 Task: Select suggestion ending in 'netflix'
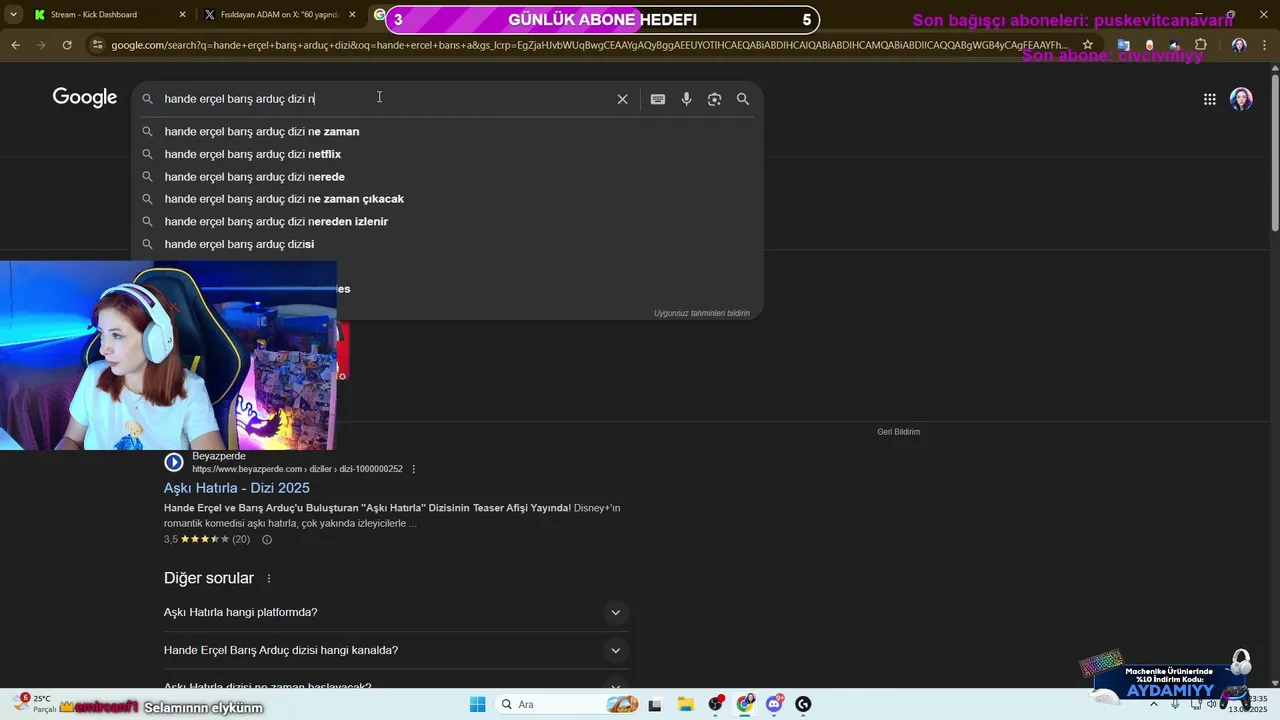point(447,154)
